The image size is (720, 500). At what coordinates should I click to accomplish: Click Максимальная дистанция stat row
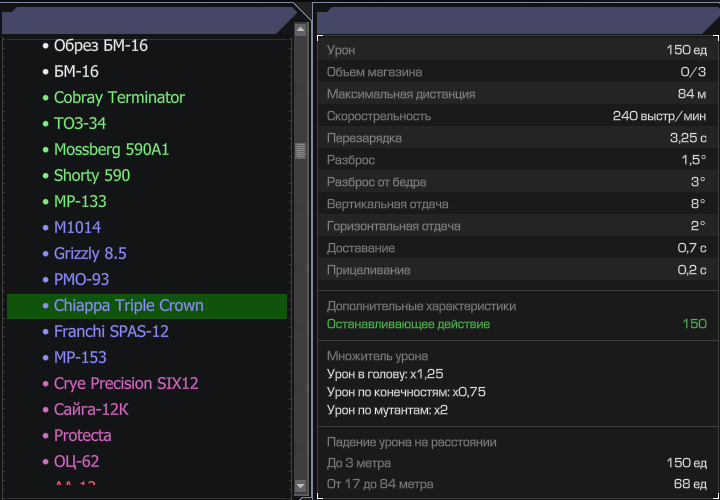point(518,94)
